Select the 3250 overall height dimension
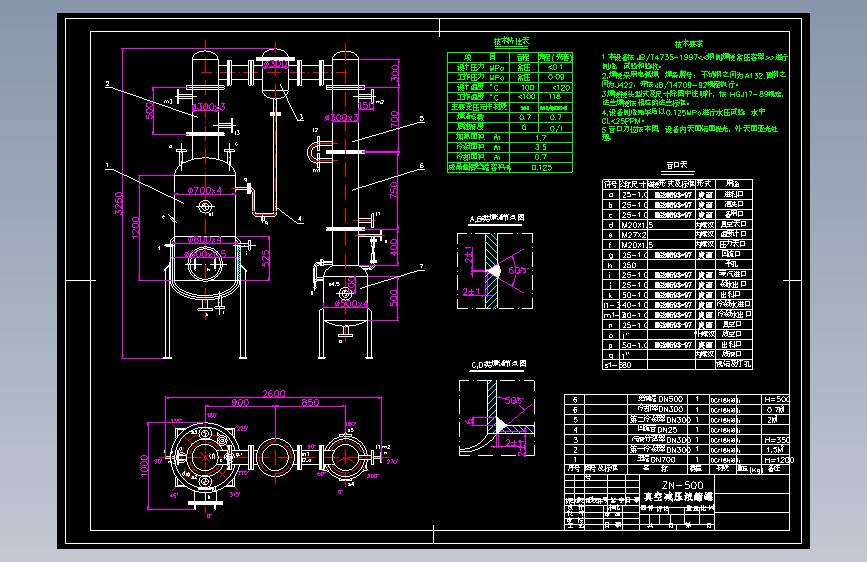 click(x=118, y=203)
